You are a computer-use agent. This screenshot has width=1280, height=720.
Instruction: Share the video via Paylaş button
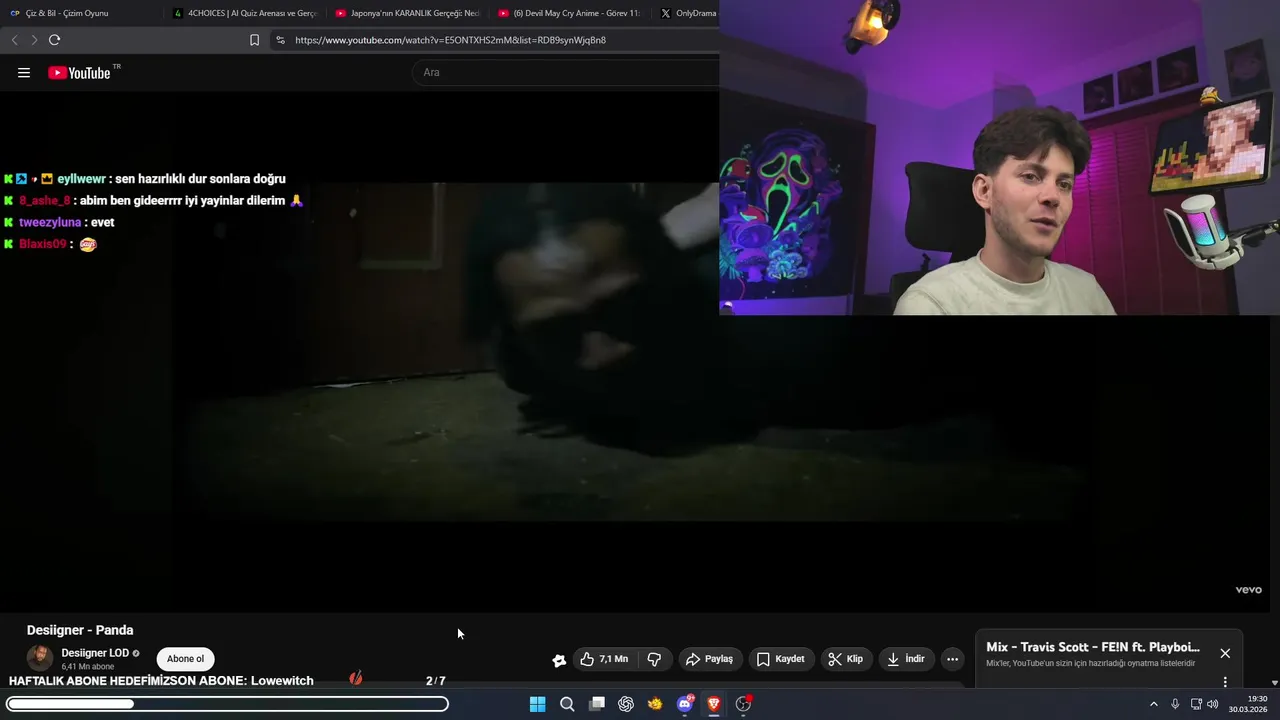click(x=709, y=659)
